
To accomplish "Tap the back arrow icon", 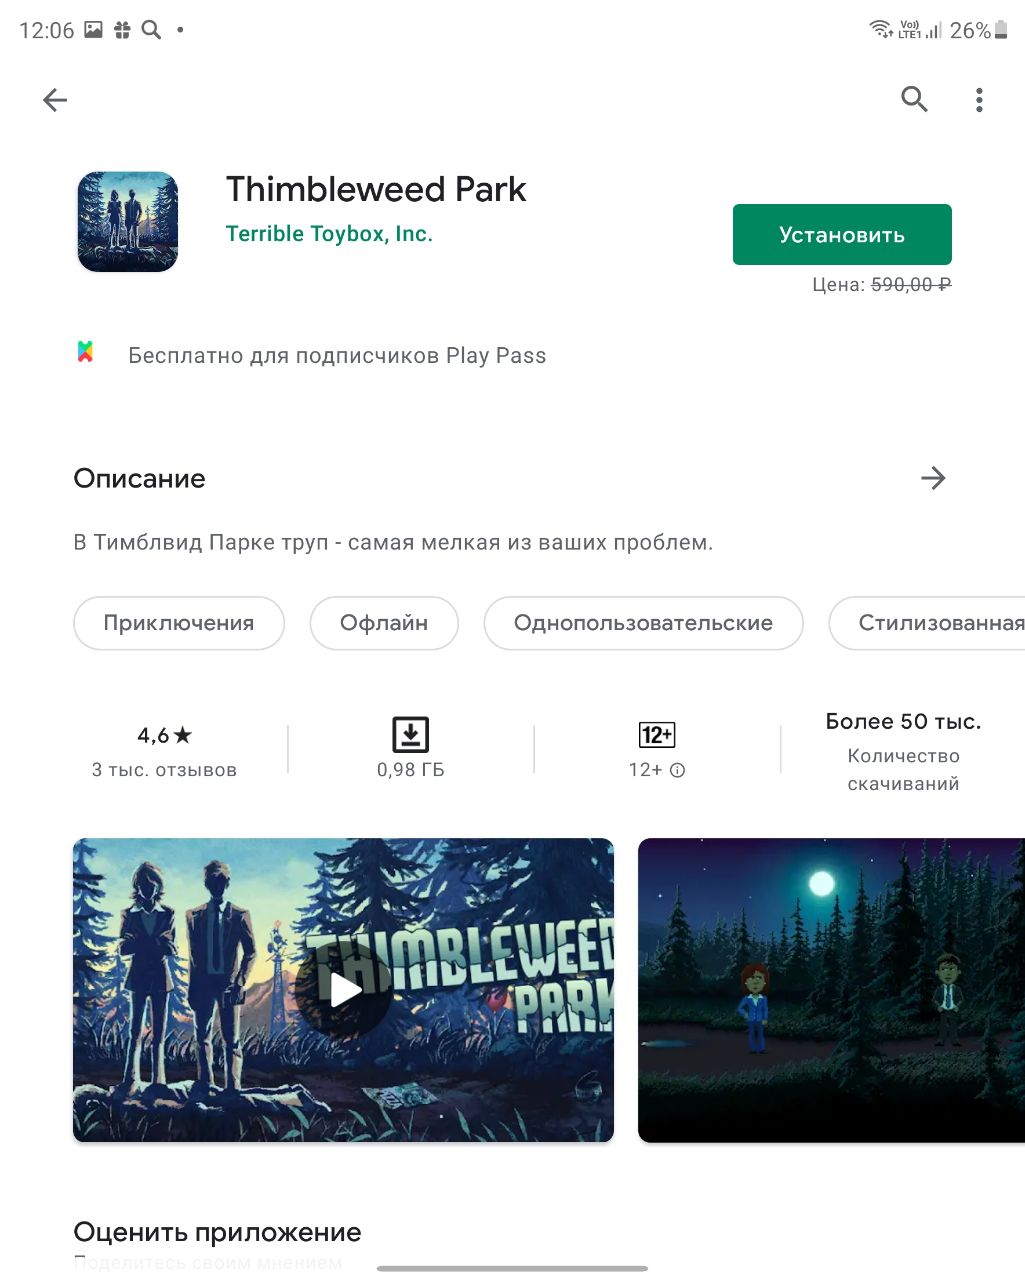I will [x=55, y=99].
